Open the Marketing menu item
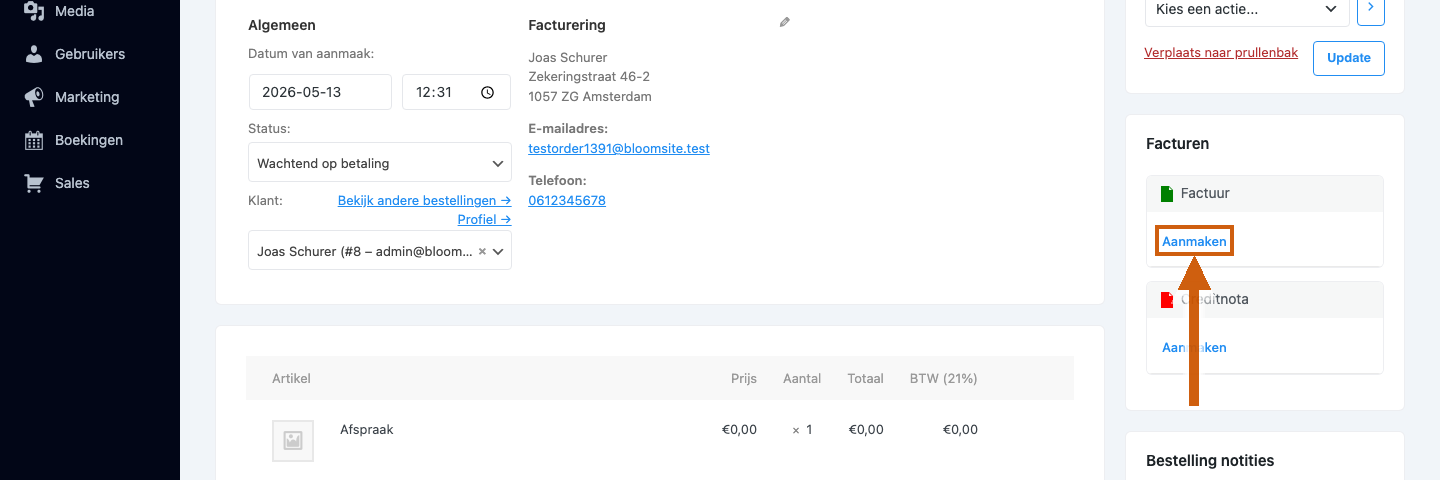Image resolution: width=1440 pixels, height=480 pixels. click(87, 97)
